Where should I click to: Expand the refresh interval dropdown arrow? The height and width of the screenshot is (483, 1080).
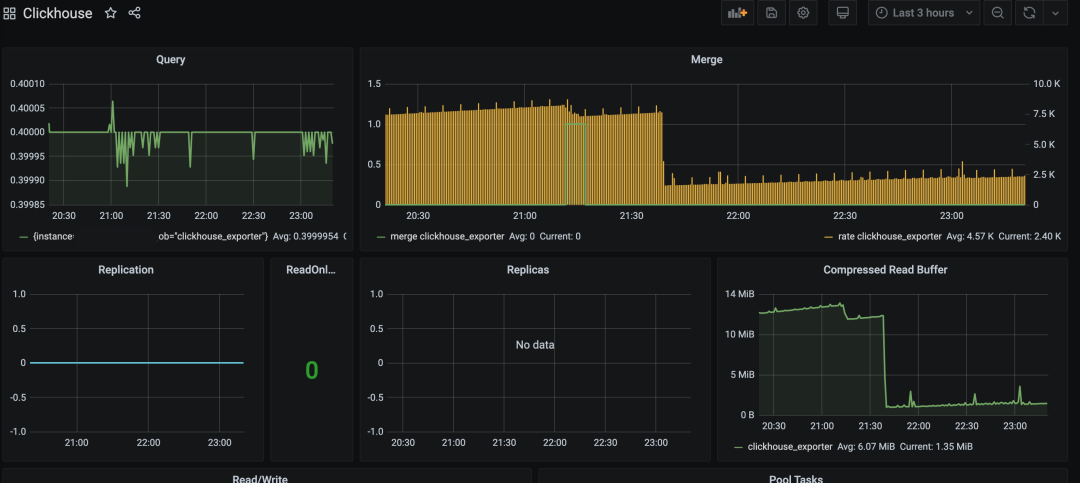point(1054,13)
